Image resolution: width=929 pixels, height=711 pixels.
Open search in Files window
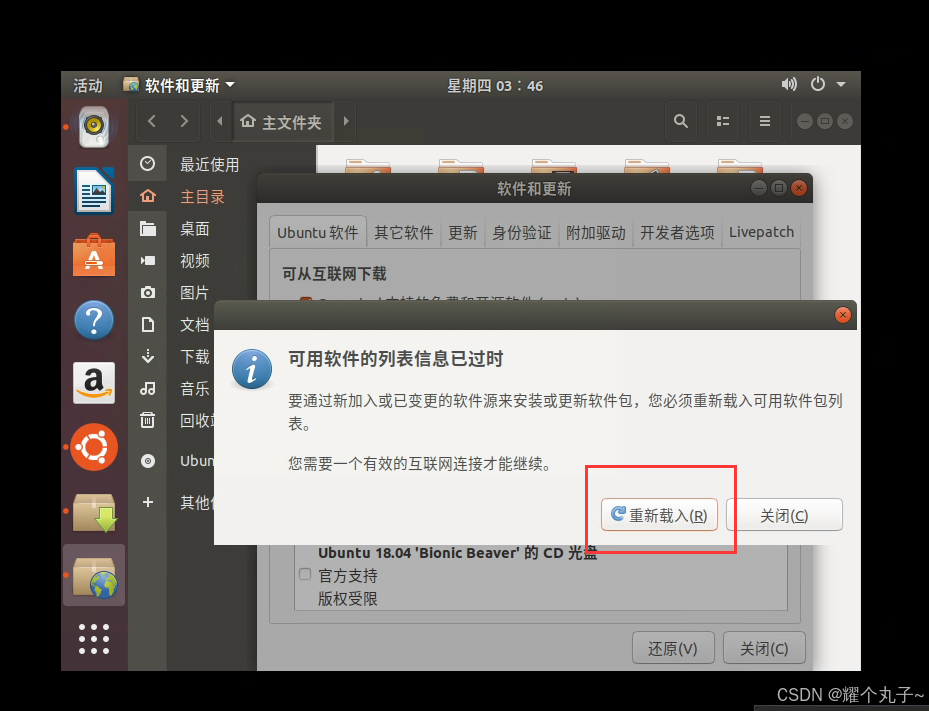(x=681, y=121)
